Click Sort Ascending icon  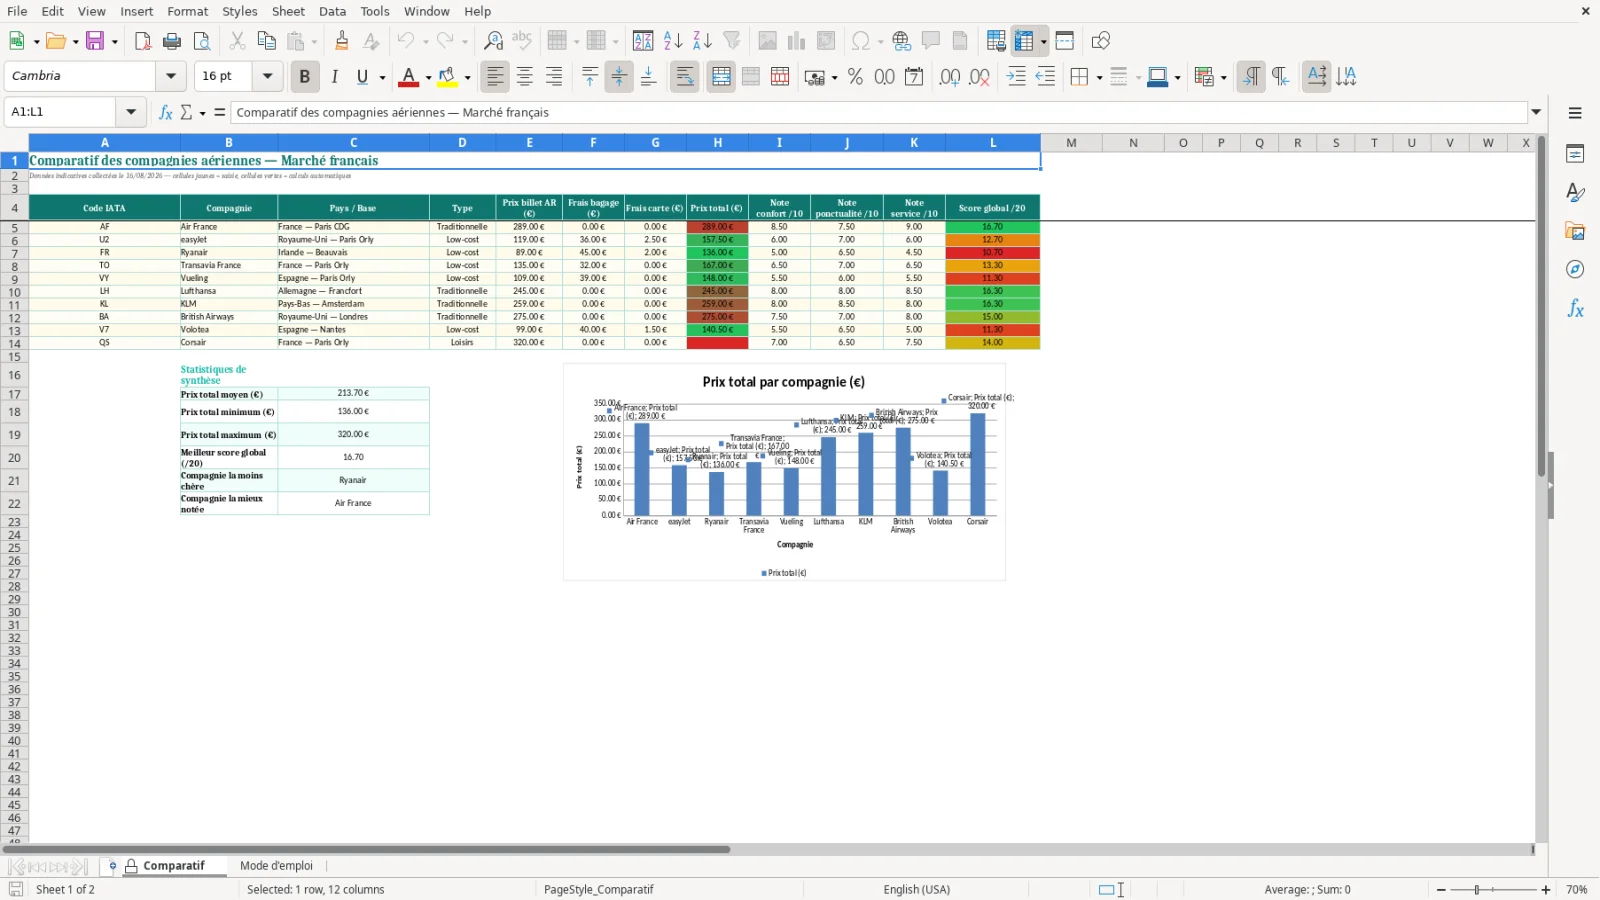coord(673,41)
